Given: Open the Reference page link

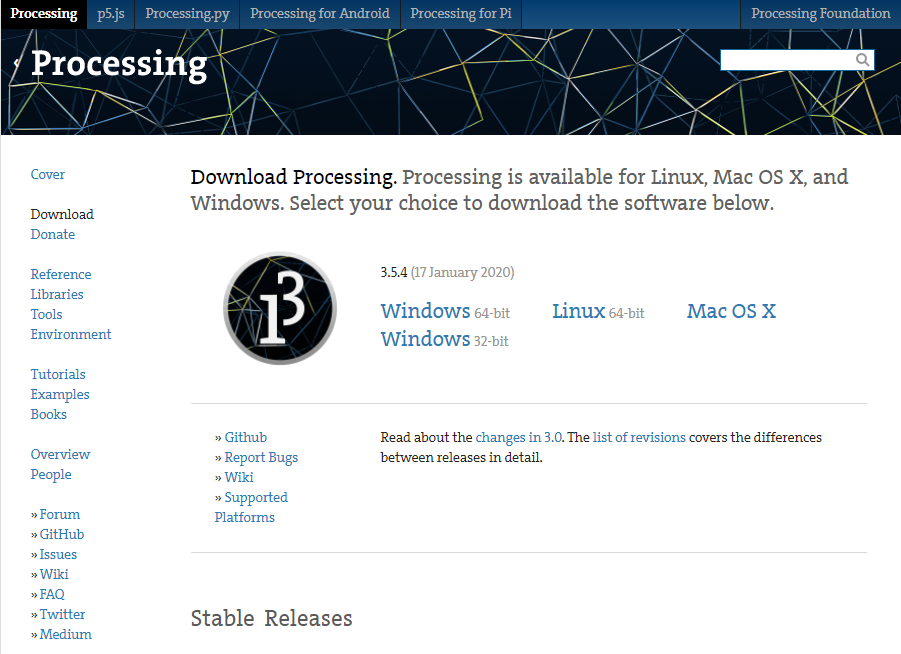Looking at the screenshot, I should tap(61, 274).
